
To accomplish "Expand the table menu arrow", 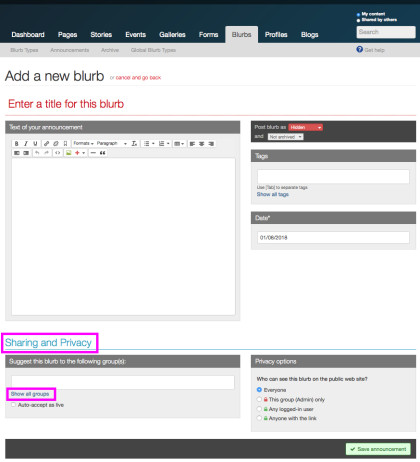I will (x=183, y=144).
